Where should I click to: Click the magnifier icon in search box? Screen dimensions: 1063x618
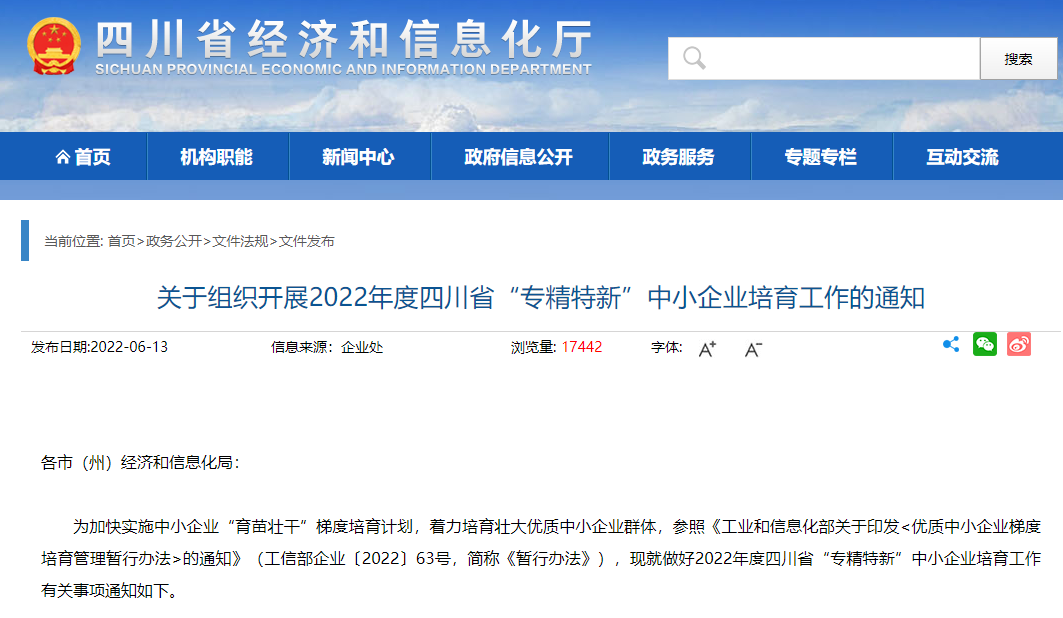point(694,59)
